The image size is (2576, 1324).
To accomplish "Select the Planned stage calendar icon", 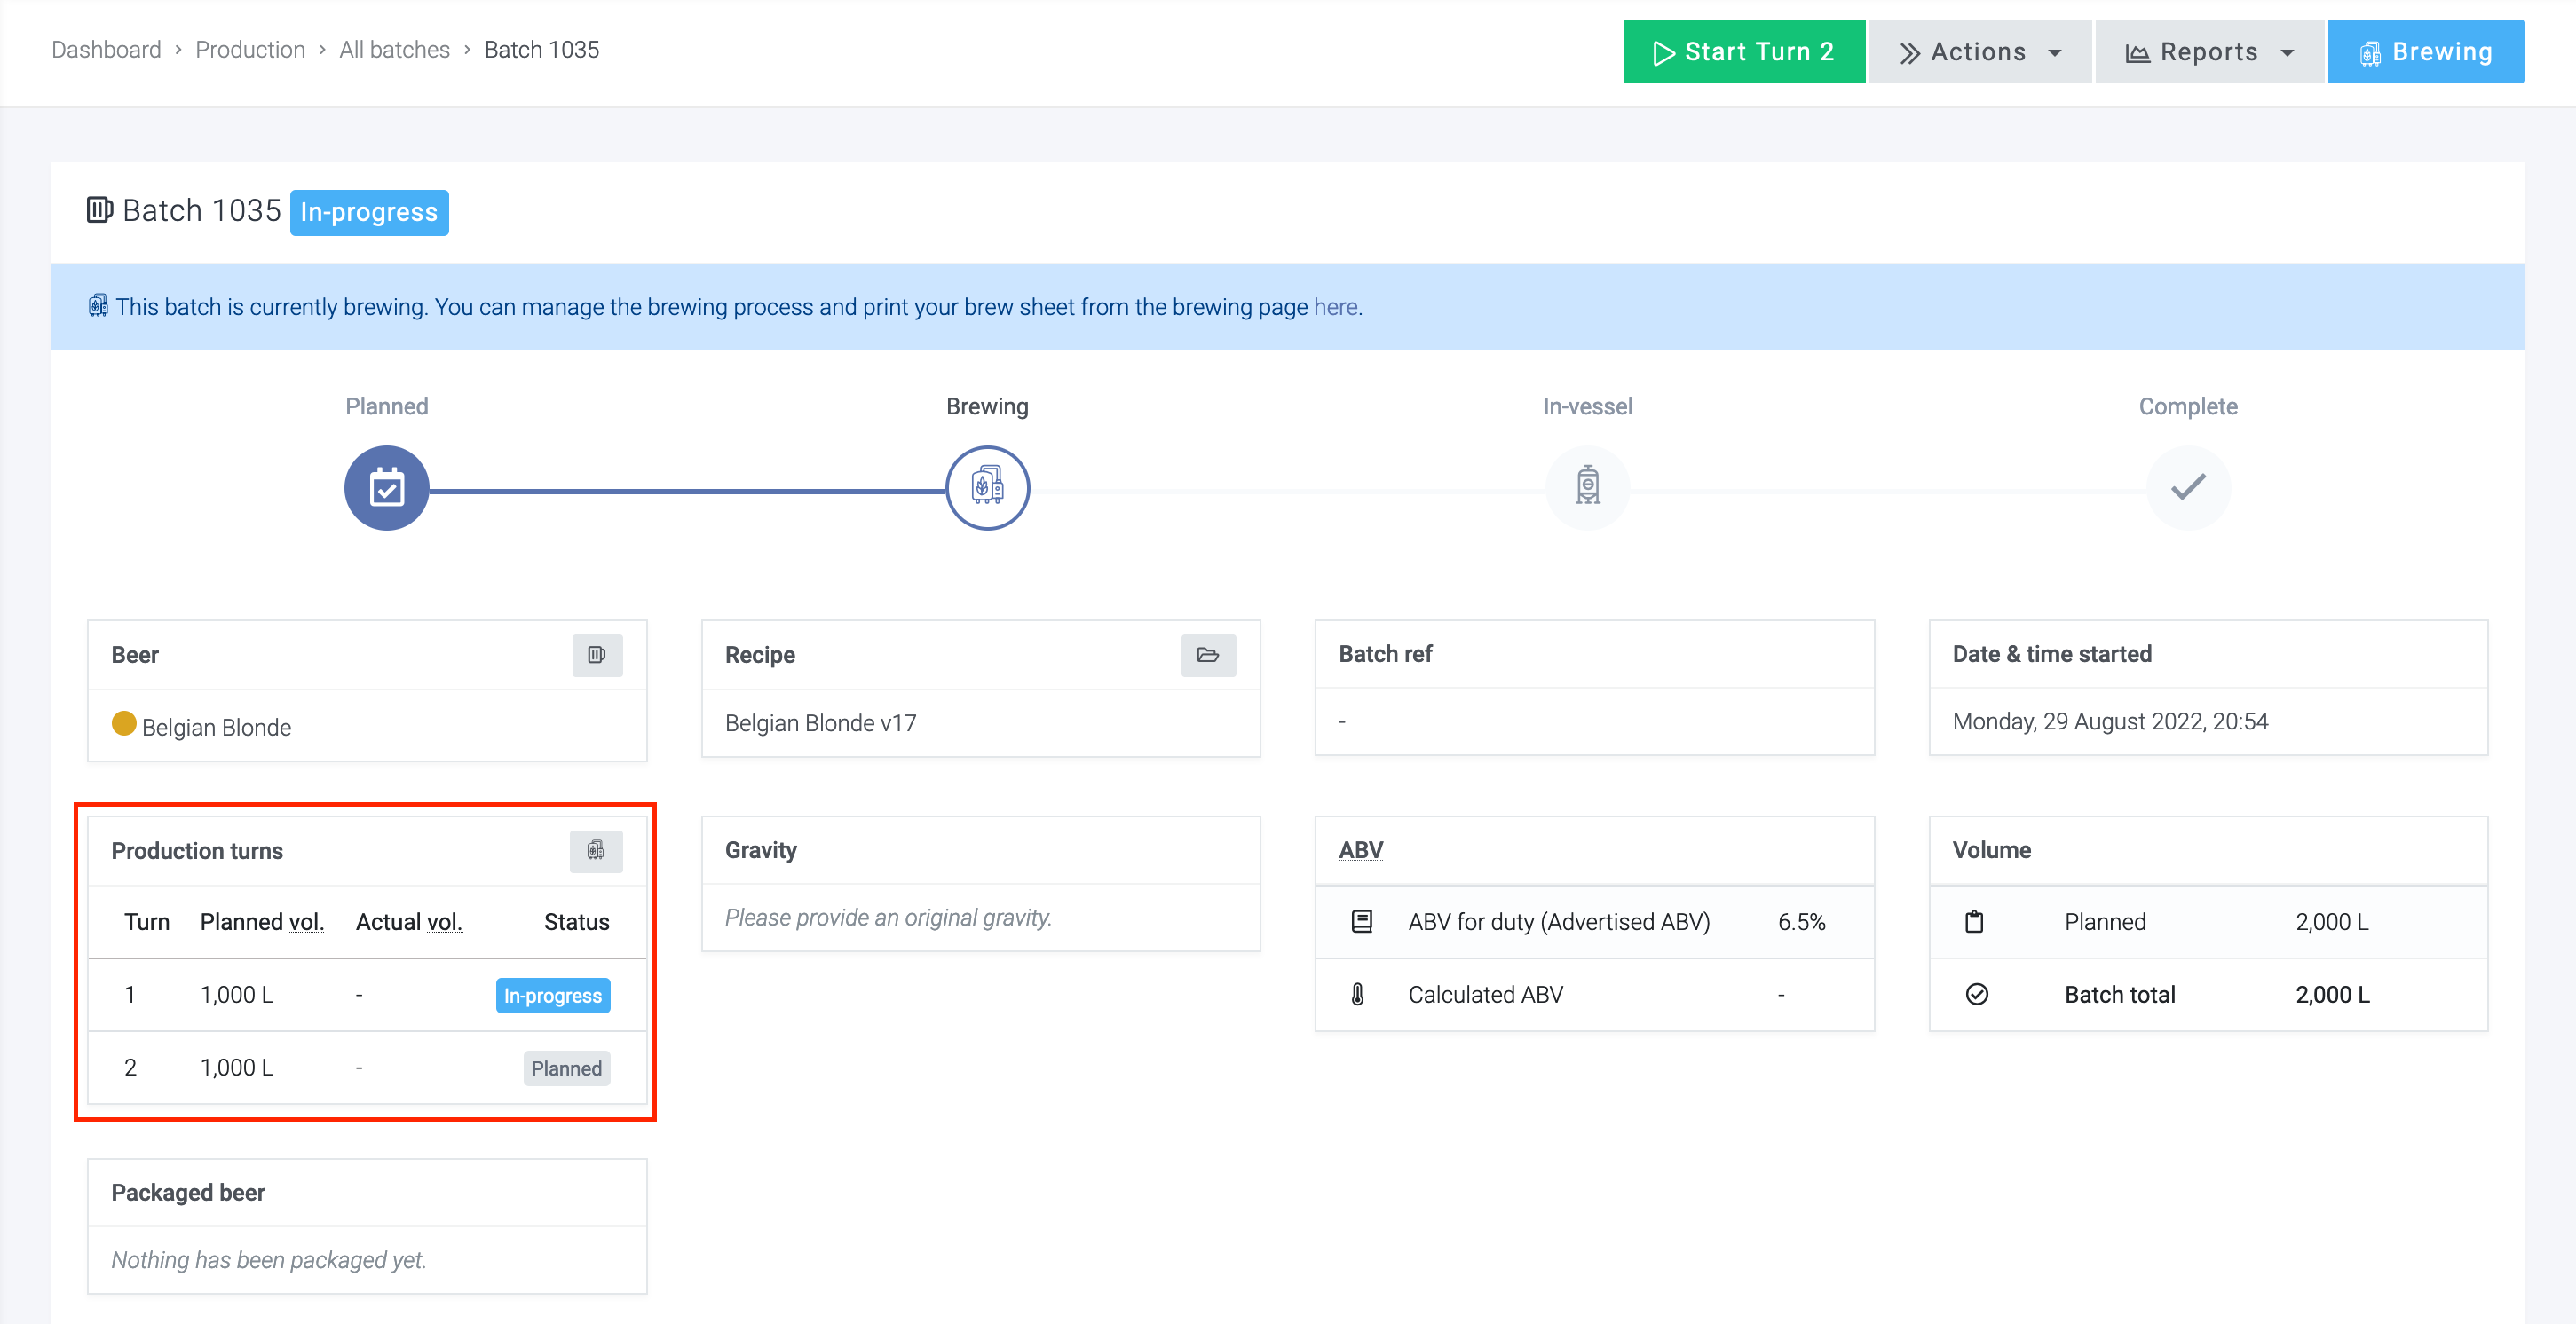I will point(387,488).
